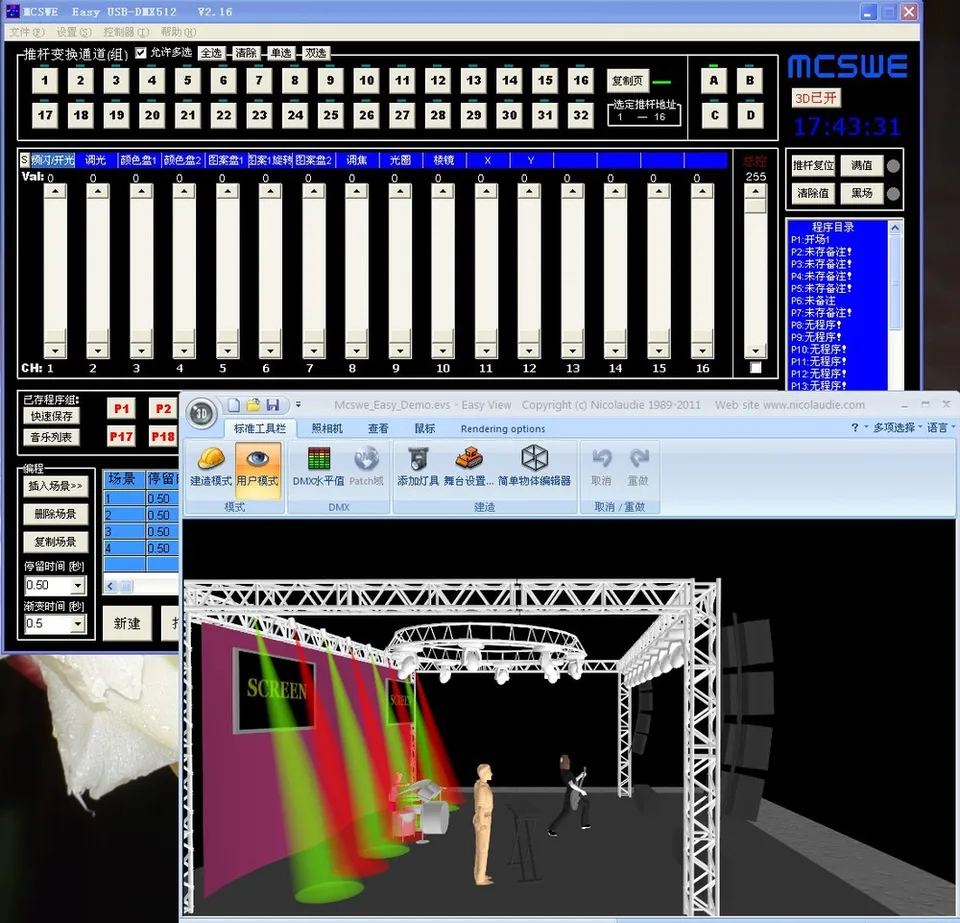
Task: Toggle the 3D enabled red button
Action: click(x=816, y=98)
